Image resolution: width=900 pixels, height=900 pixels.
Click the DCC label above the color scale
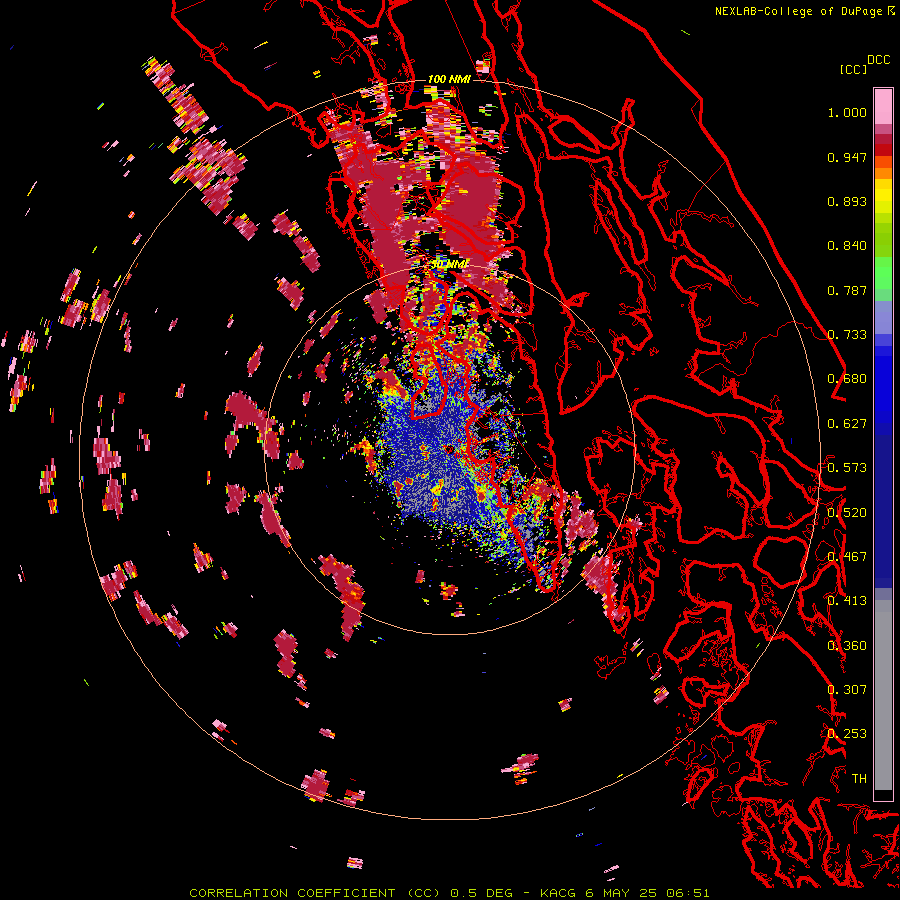click(878, 60)
